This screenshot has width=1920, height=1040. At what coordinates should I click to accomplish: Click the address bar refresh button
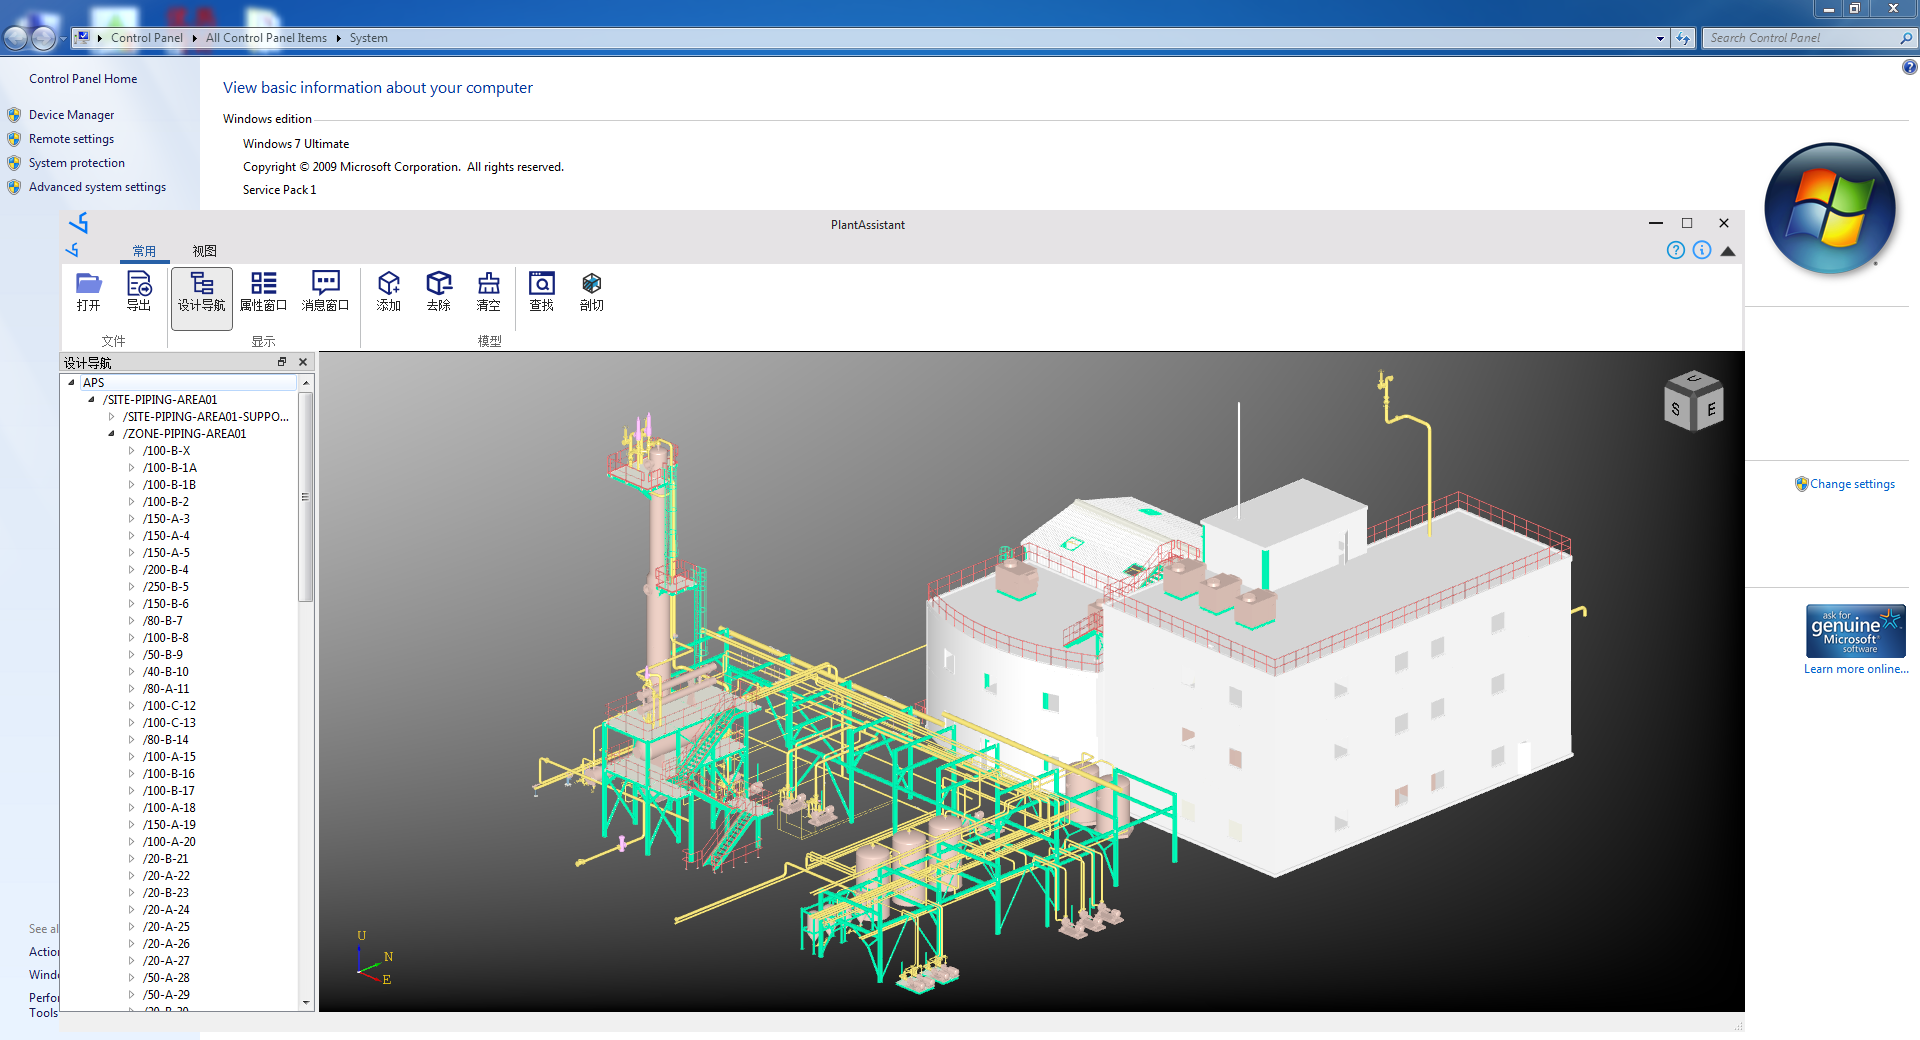point(1684,38)
